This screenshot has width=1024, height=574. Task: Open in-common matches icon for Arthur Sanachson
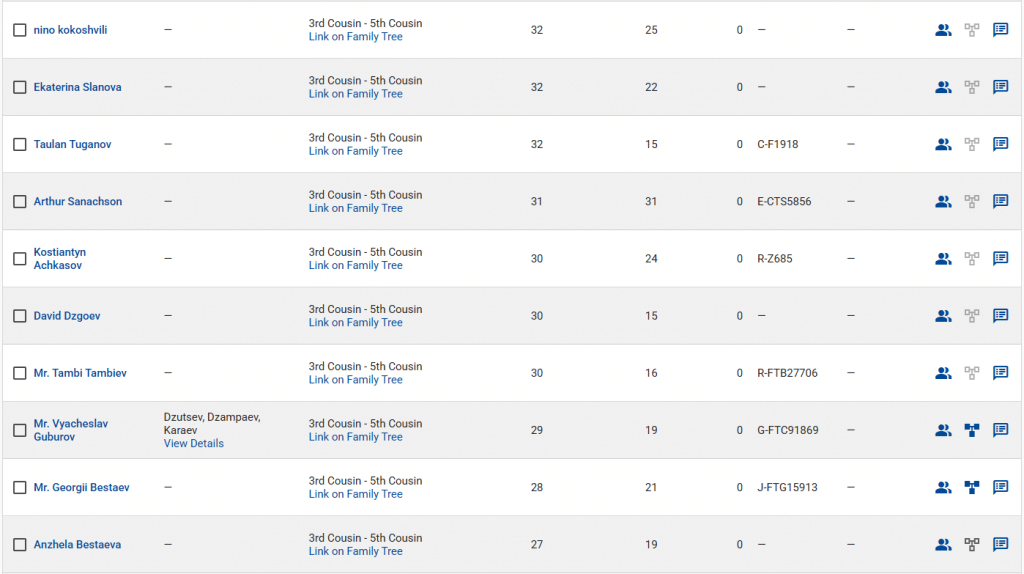(943, 201)
